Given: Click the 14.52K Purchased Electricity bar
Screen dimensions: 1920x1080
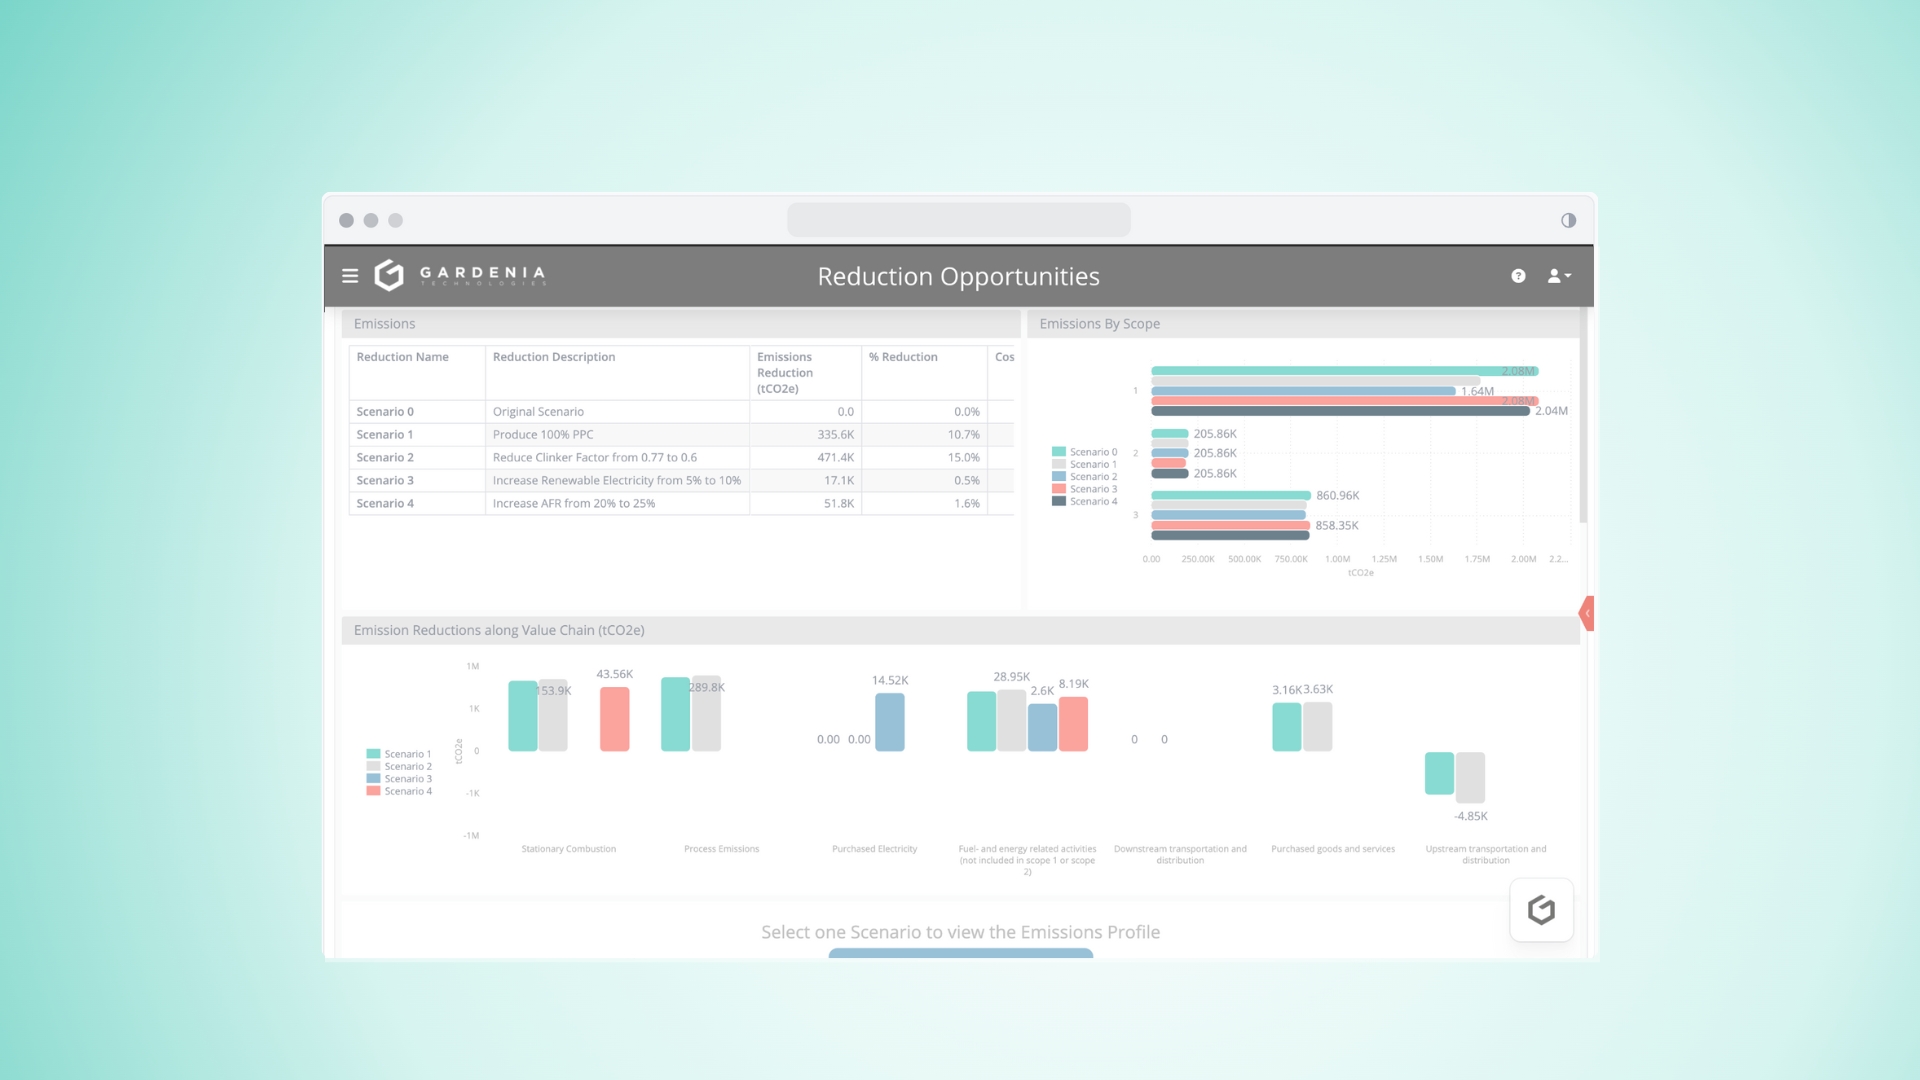Looking at the screenshot, I should coord(890,722).
